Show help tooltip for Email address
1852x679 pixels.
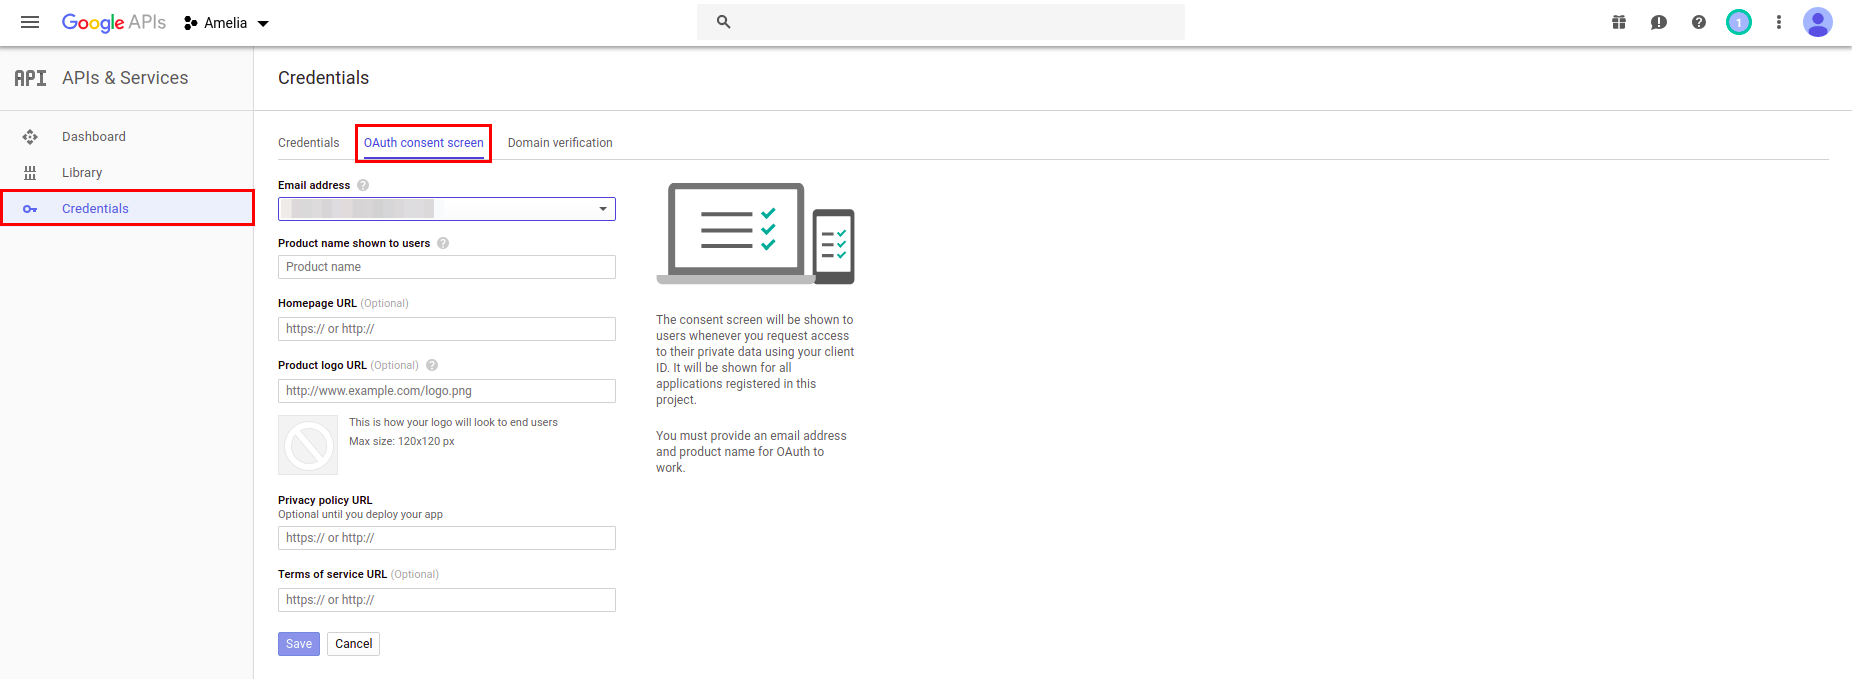(363, 185)
